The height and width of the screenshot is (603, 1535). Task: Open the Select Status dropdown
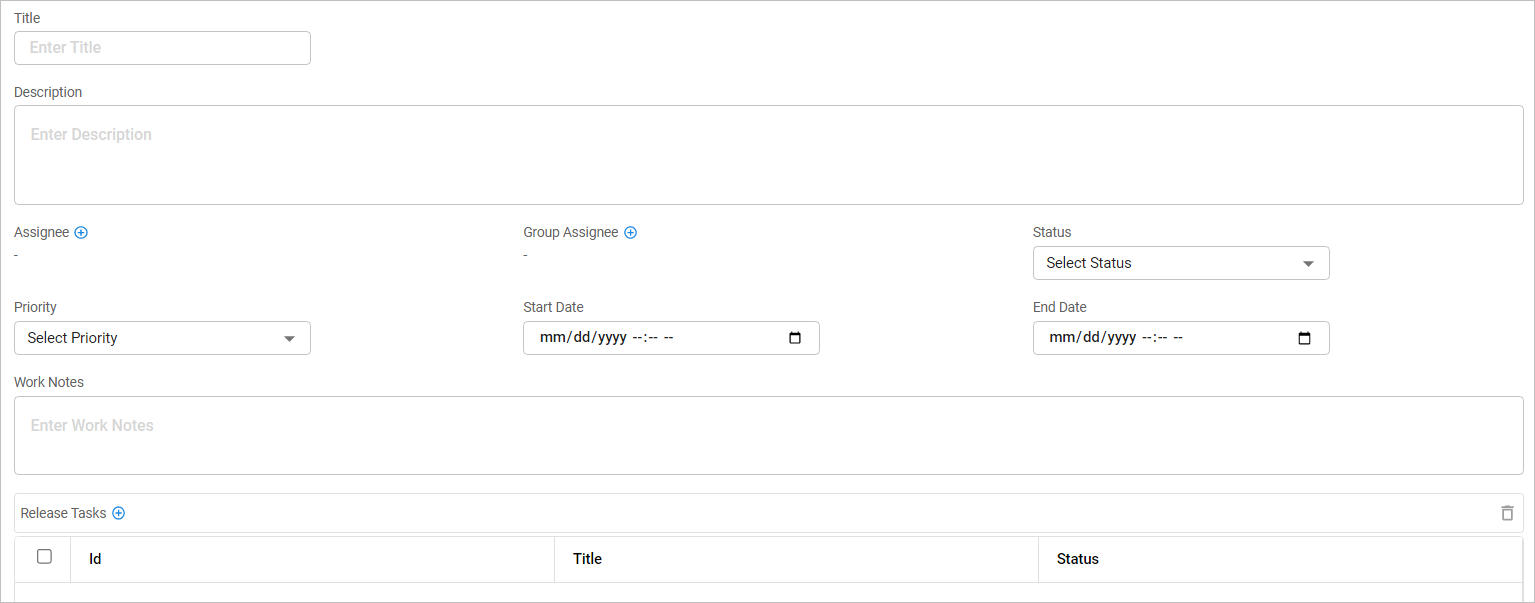click(x=1180, y=263)
